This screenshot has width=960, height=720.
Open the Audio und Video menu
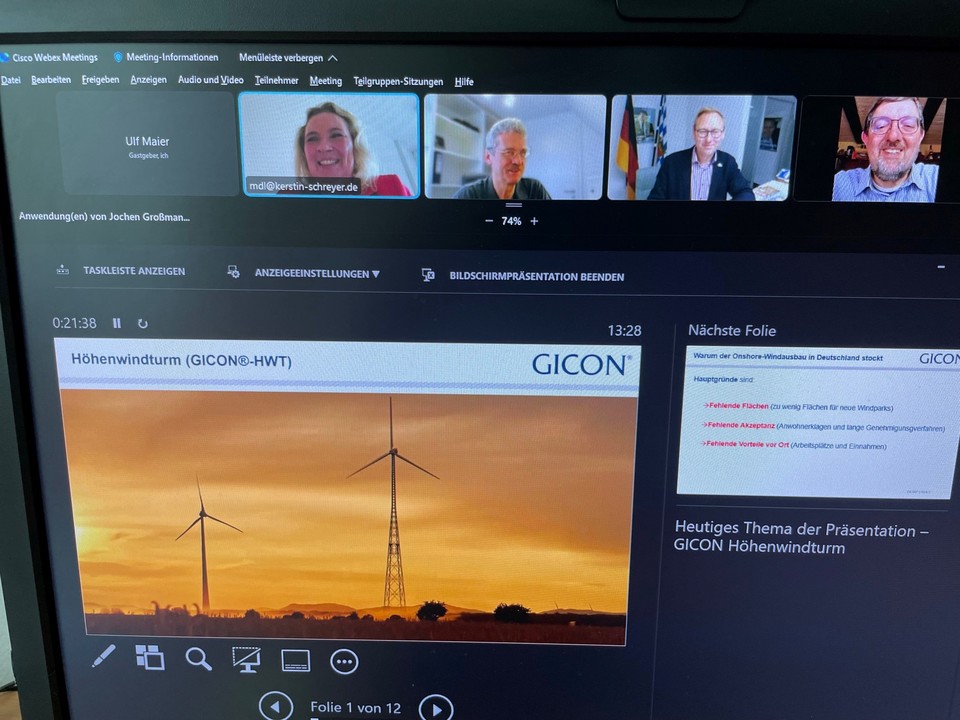210,80
